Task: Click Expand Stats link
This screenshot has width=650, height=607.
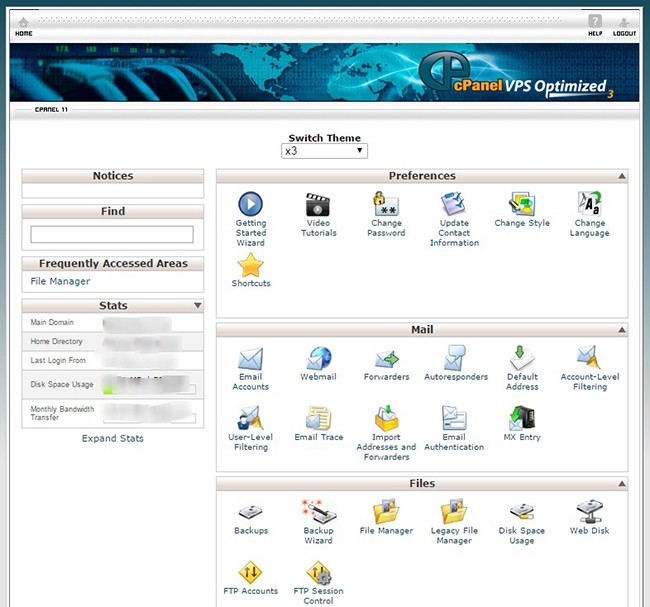Action: 113,438
